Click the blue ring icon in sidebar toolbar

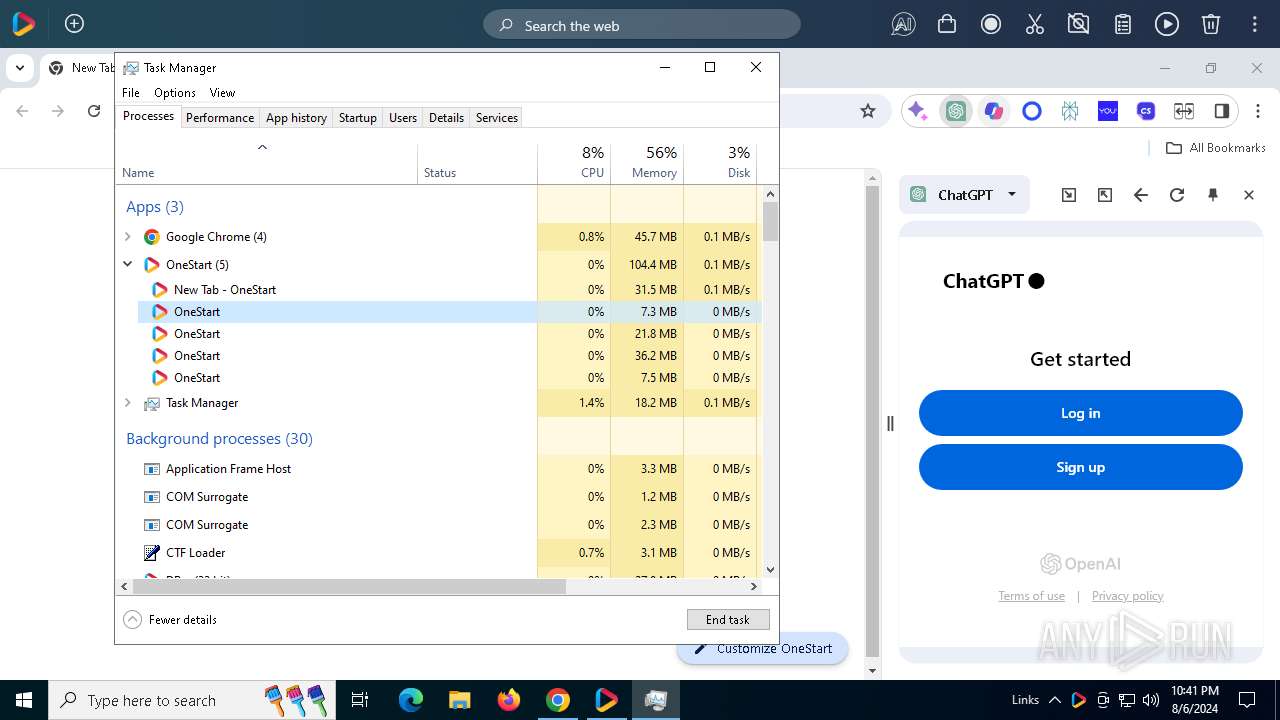pyautogui.click(x=1032, y=111)
